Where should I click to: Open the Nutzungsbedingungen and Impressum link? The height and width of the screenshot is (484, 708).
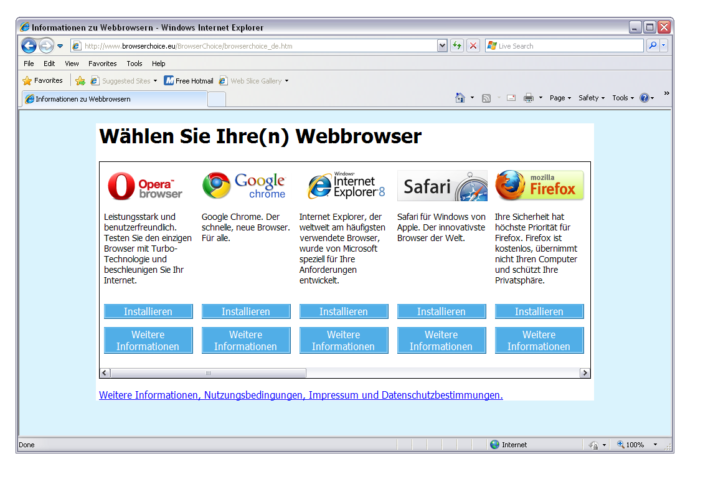point(300,396)
